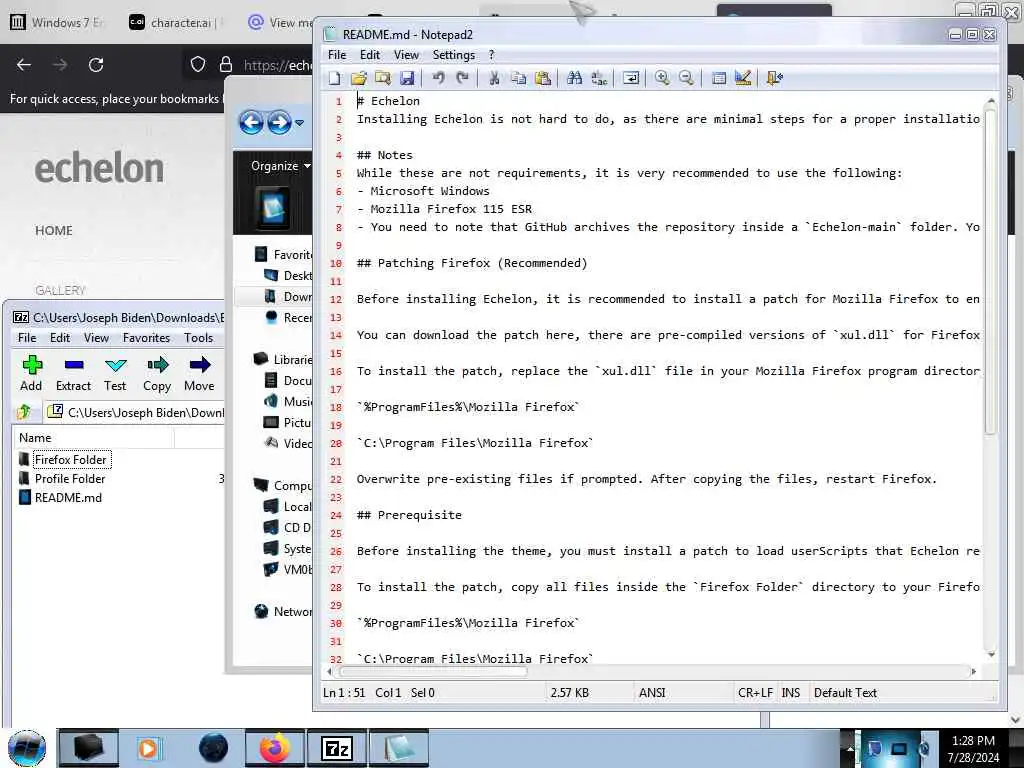
Task: Click GALLERY link on echelon page
Action: click(x=60, y=290)
